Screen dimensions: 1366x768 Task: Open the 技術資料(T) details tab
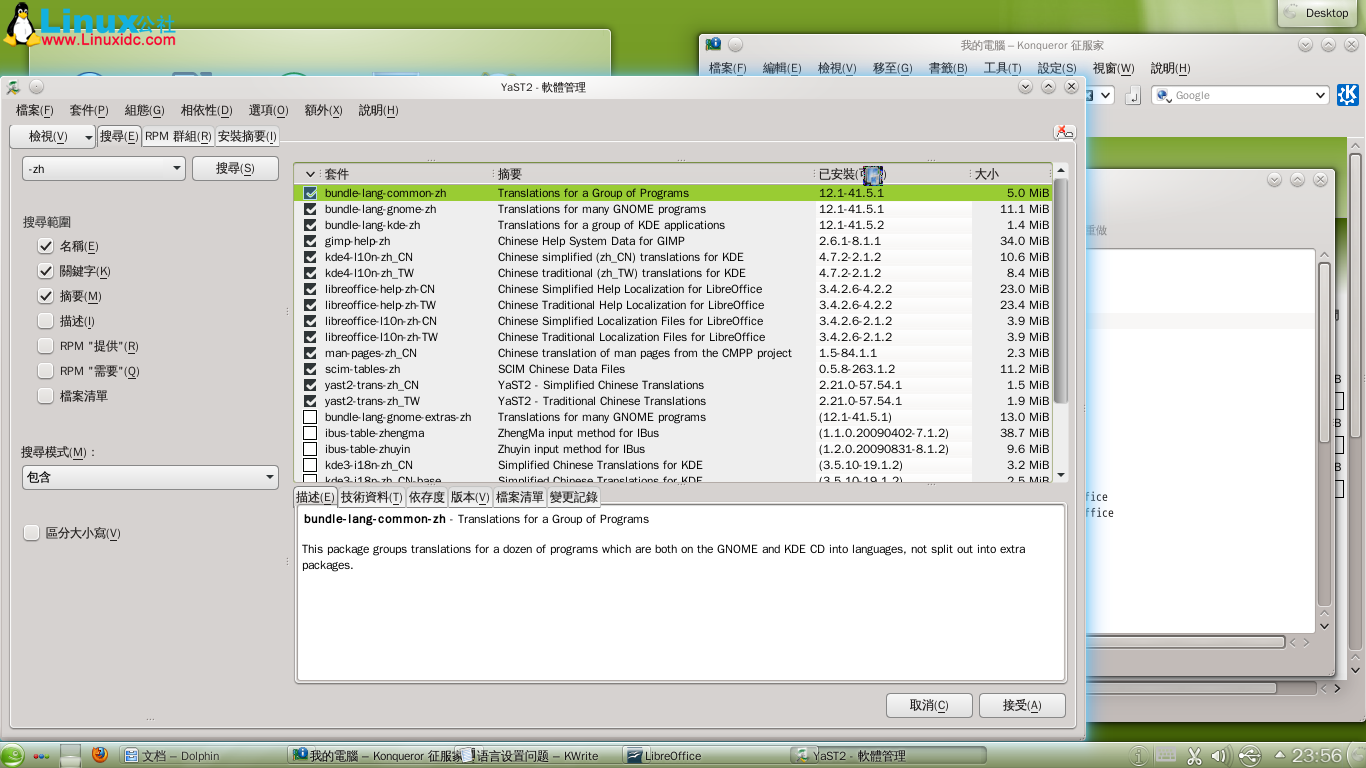[371, 497]
